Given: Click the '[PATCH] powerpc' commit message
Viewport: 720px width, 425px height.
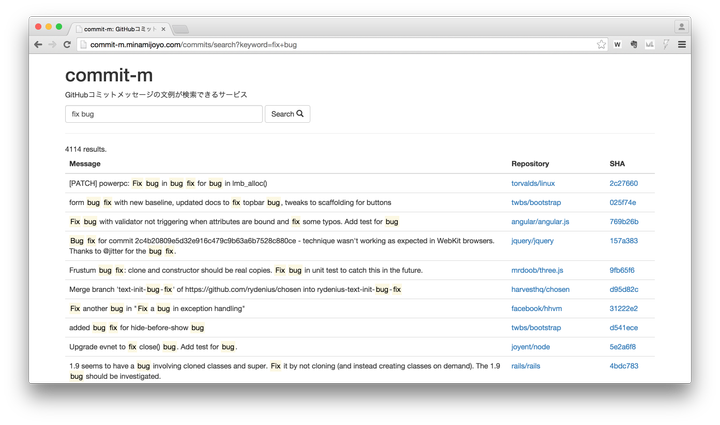Looking at the screenshot, I should pos(168,183).
